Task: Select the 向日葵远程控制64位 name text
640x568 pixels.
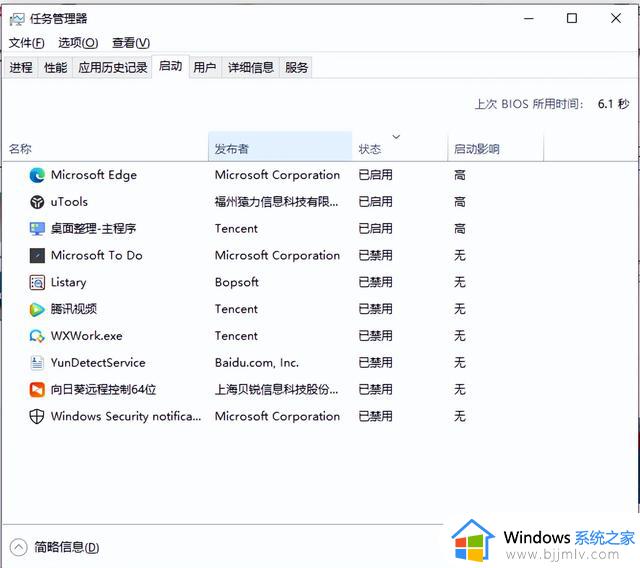Action: pos(103,390)
